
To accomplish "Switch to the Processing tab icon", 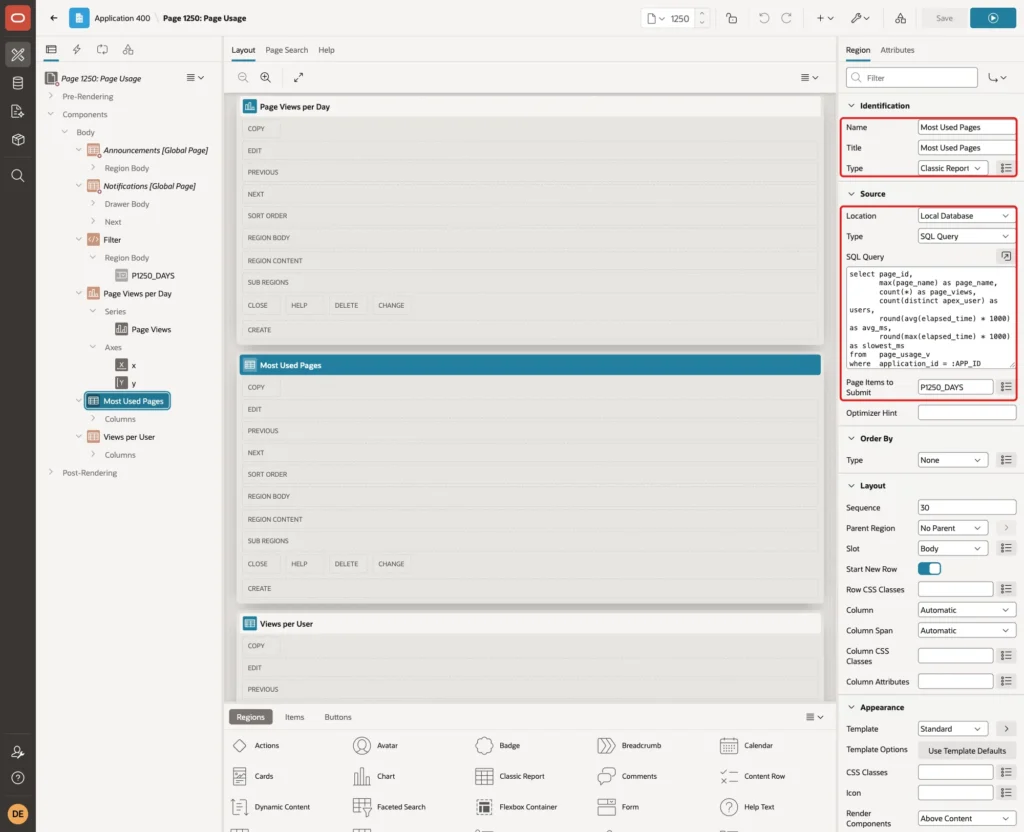I will click(102, 50).
